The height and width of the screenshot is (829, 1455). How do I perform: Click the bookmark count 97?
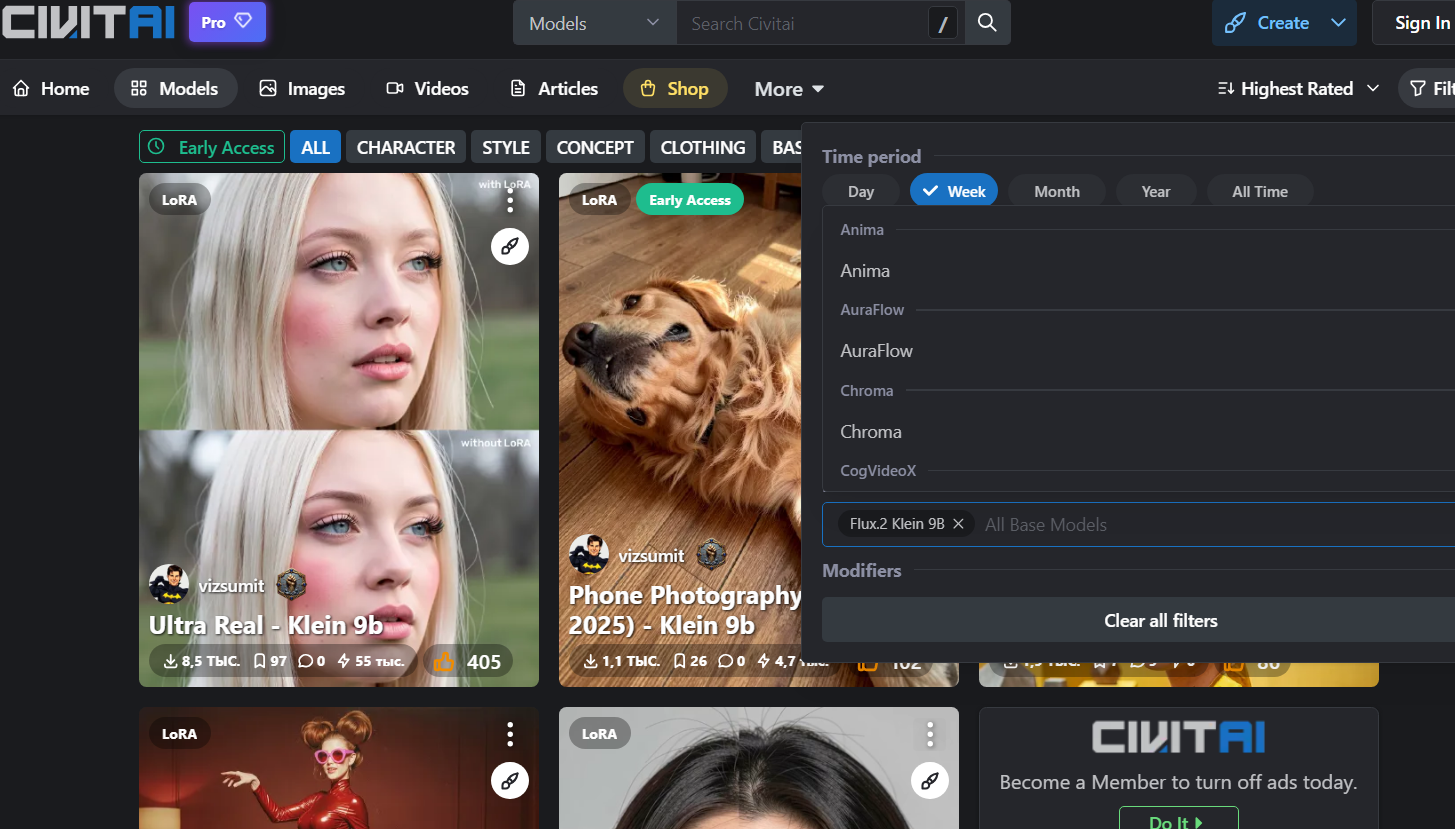(x=270, y=661)
